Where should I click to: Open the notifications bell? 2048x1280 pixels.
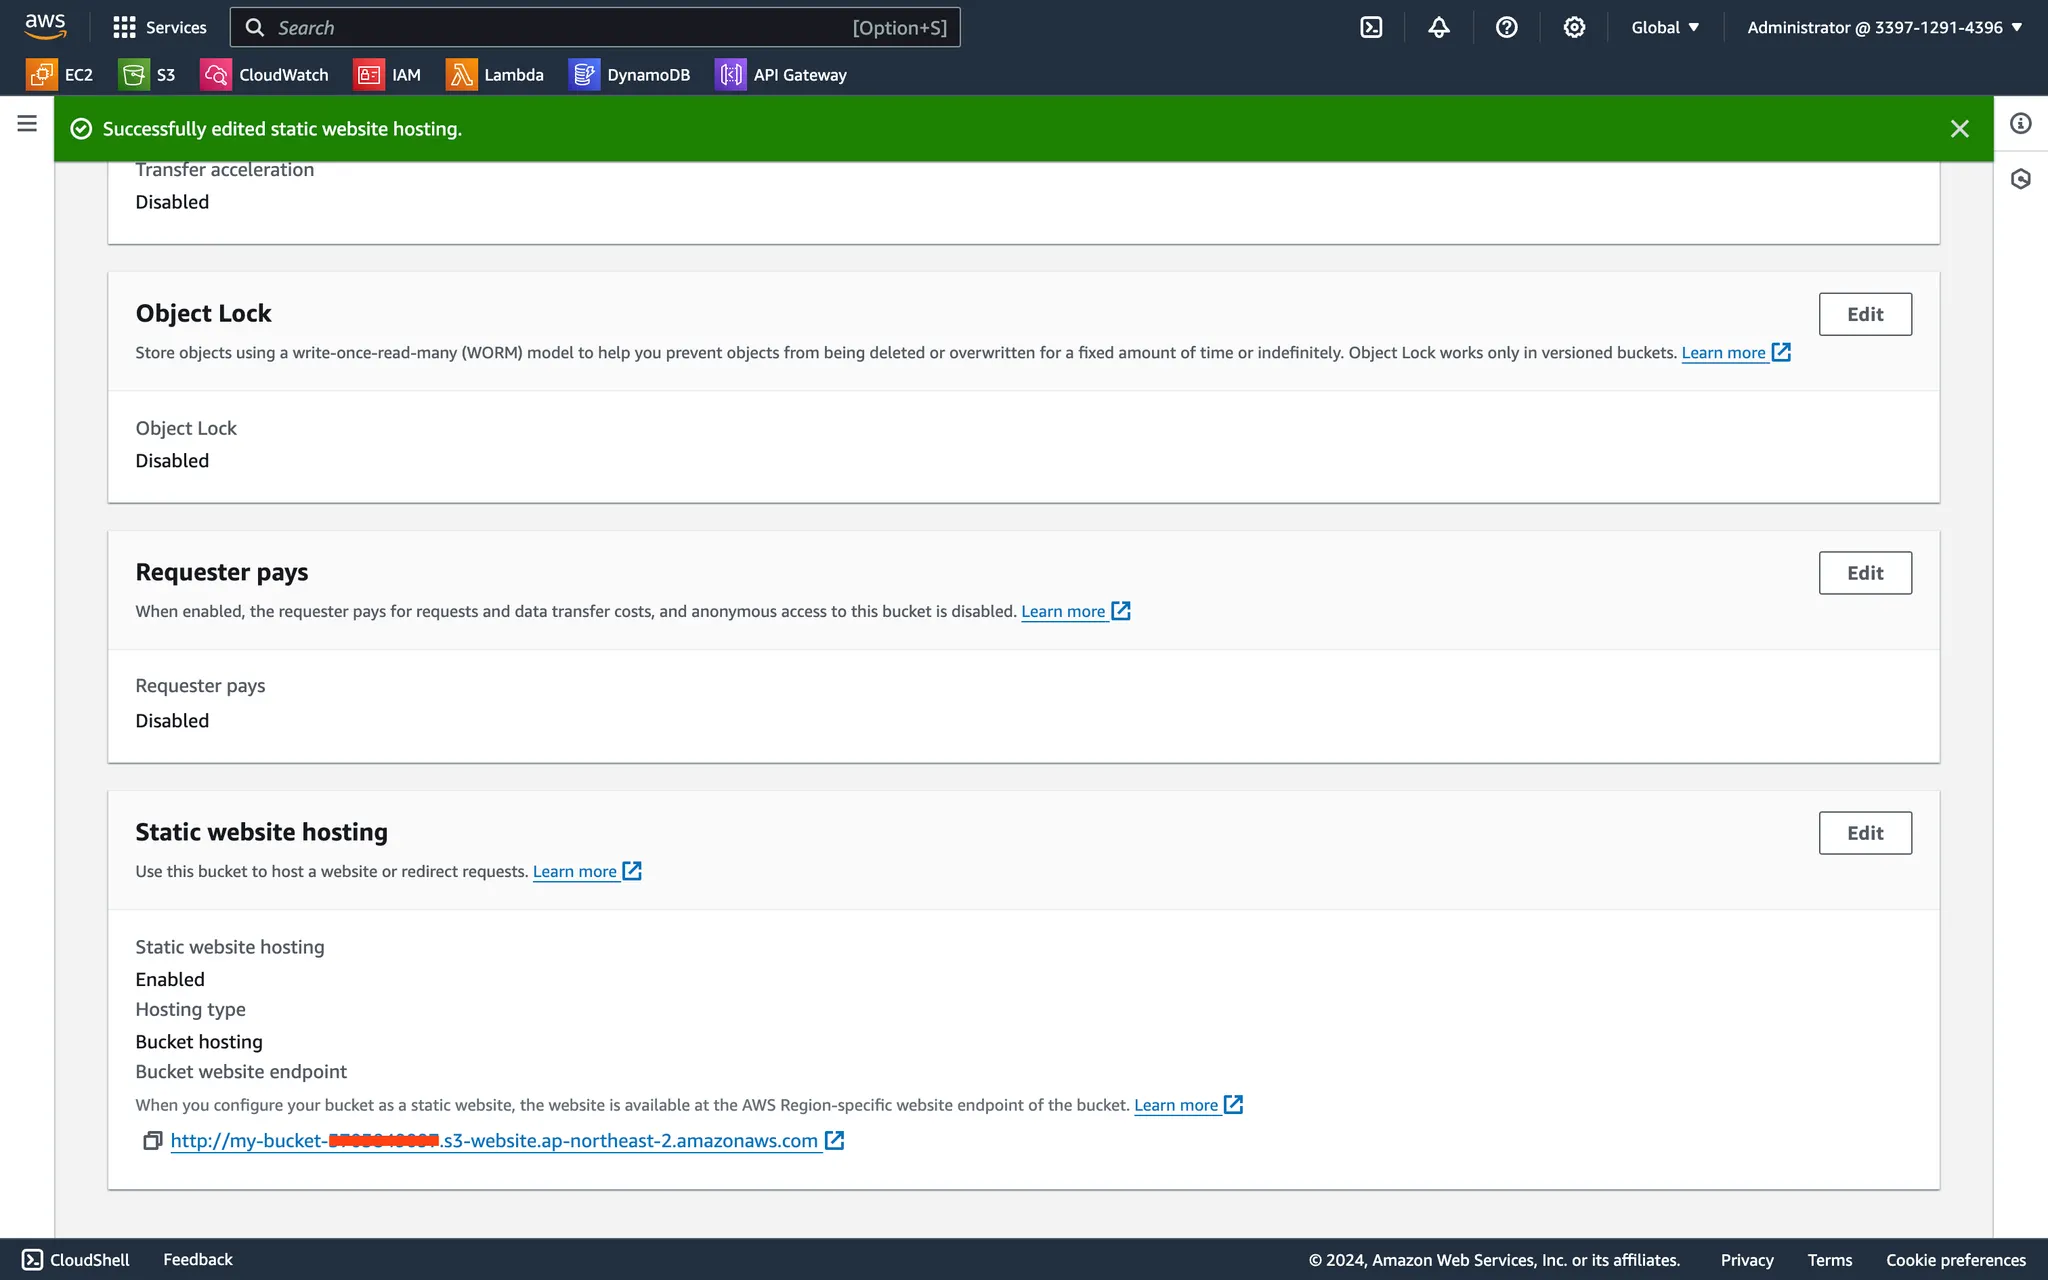(x=1438, y=28)
